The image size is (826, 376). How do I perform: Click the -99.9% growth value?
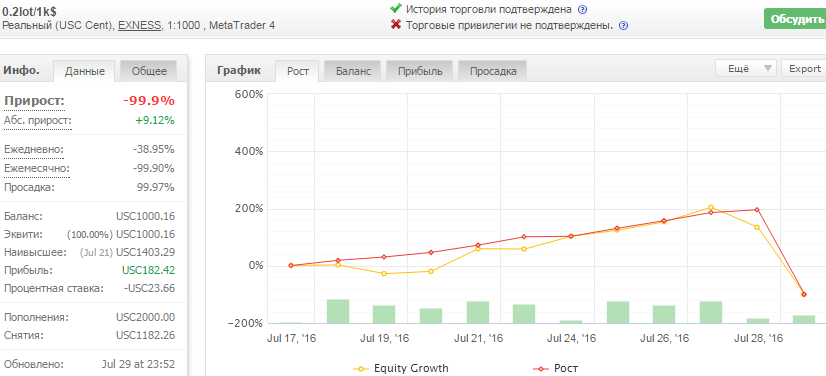point(149,101)
